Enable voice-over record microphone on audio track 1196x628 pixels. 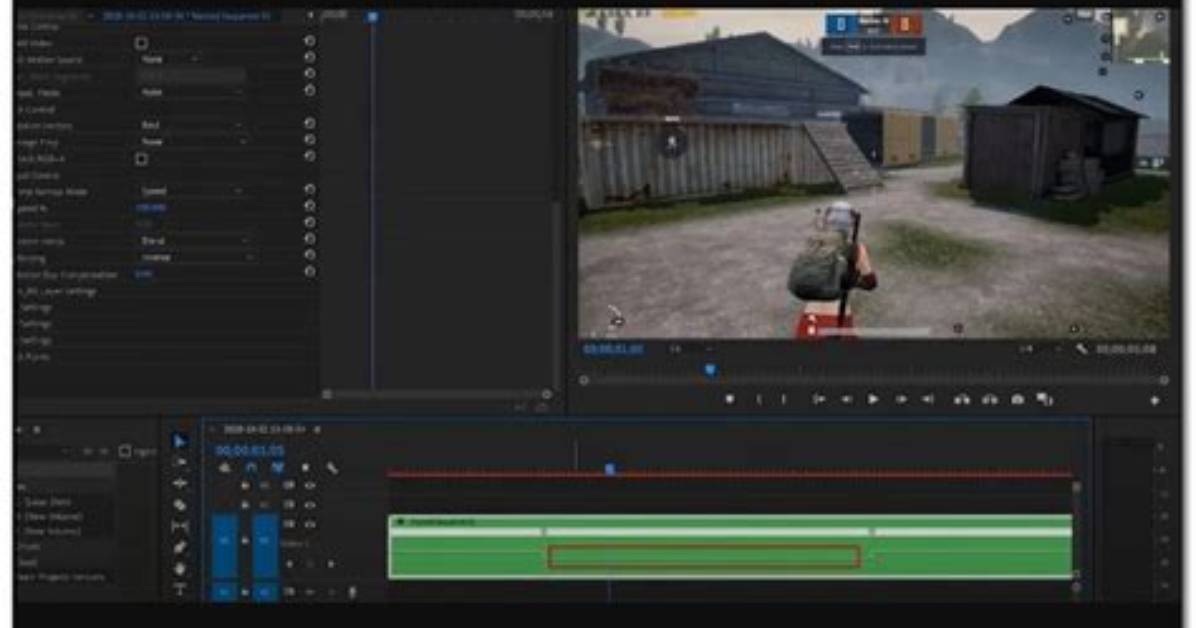352,591
